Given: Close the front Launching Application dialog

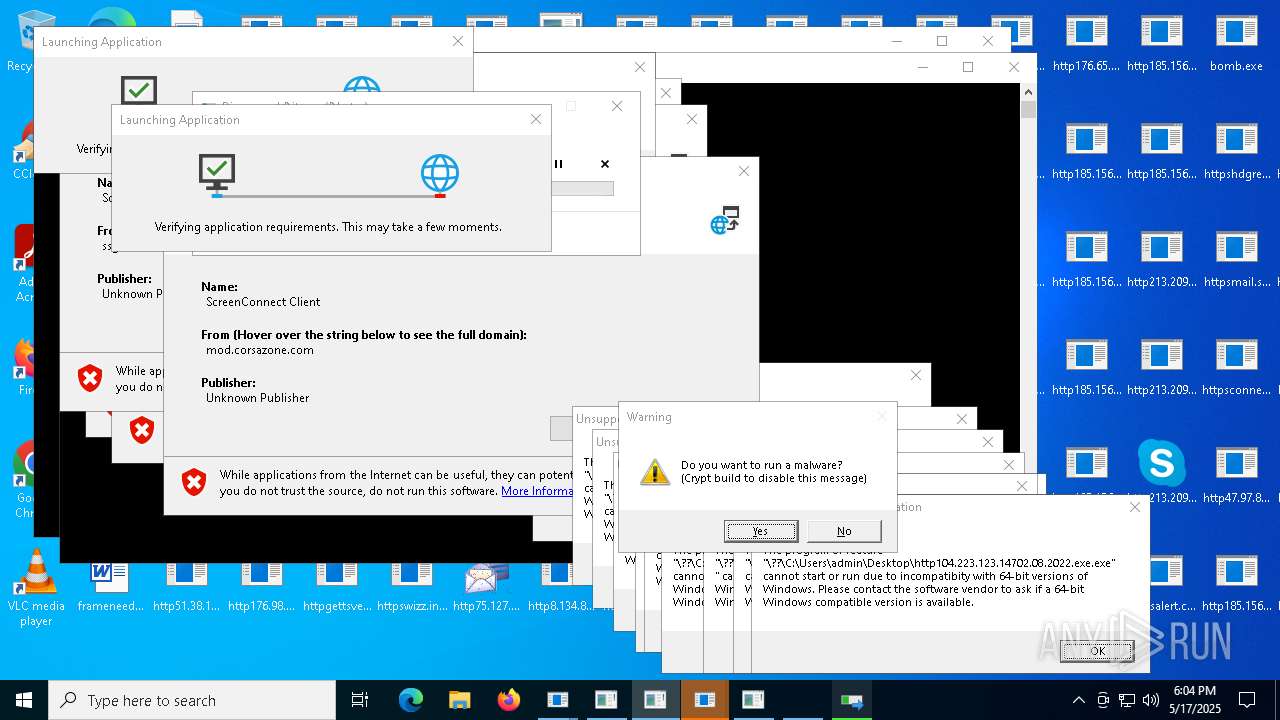Looking at the screenshot, I should coord(536,119).
